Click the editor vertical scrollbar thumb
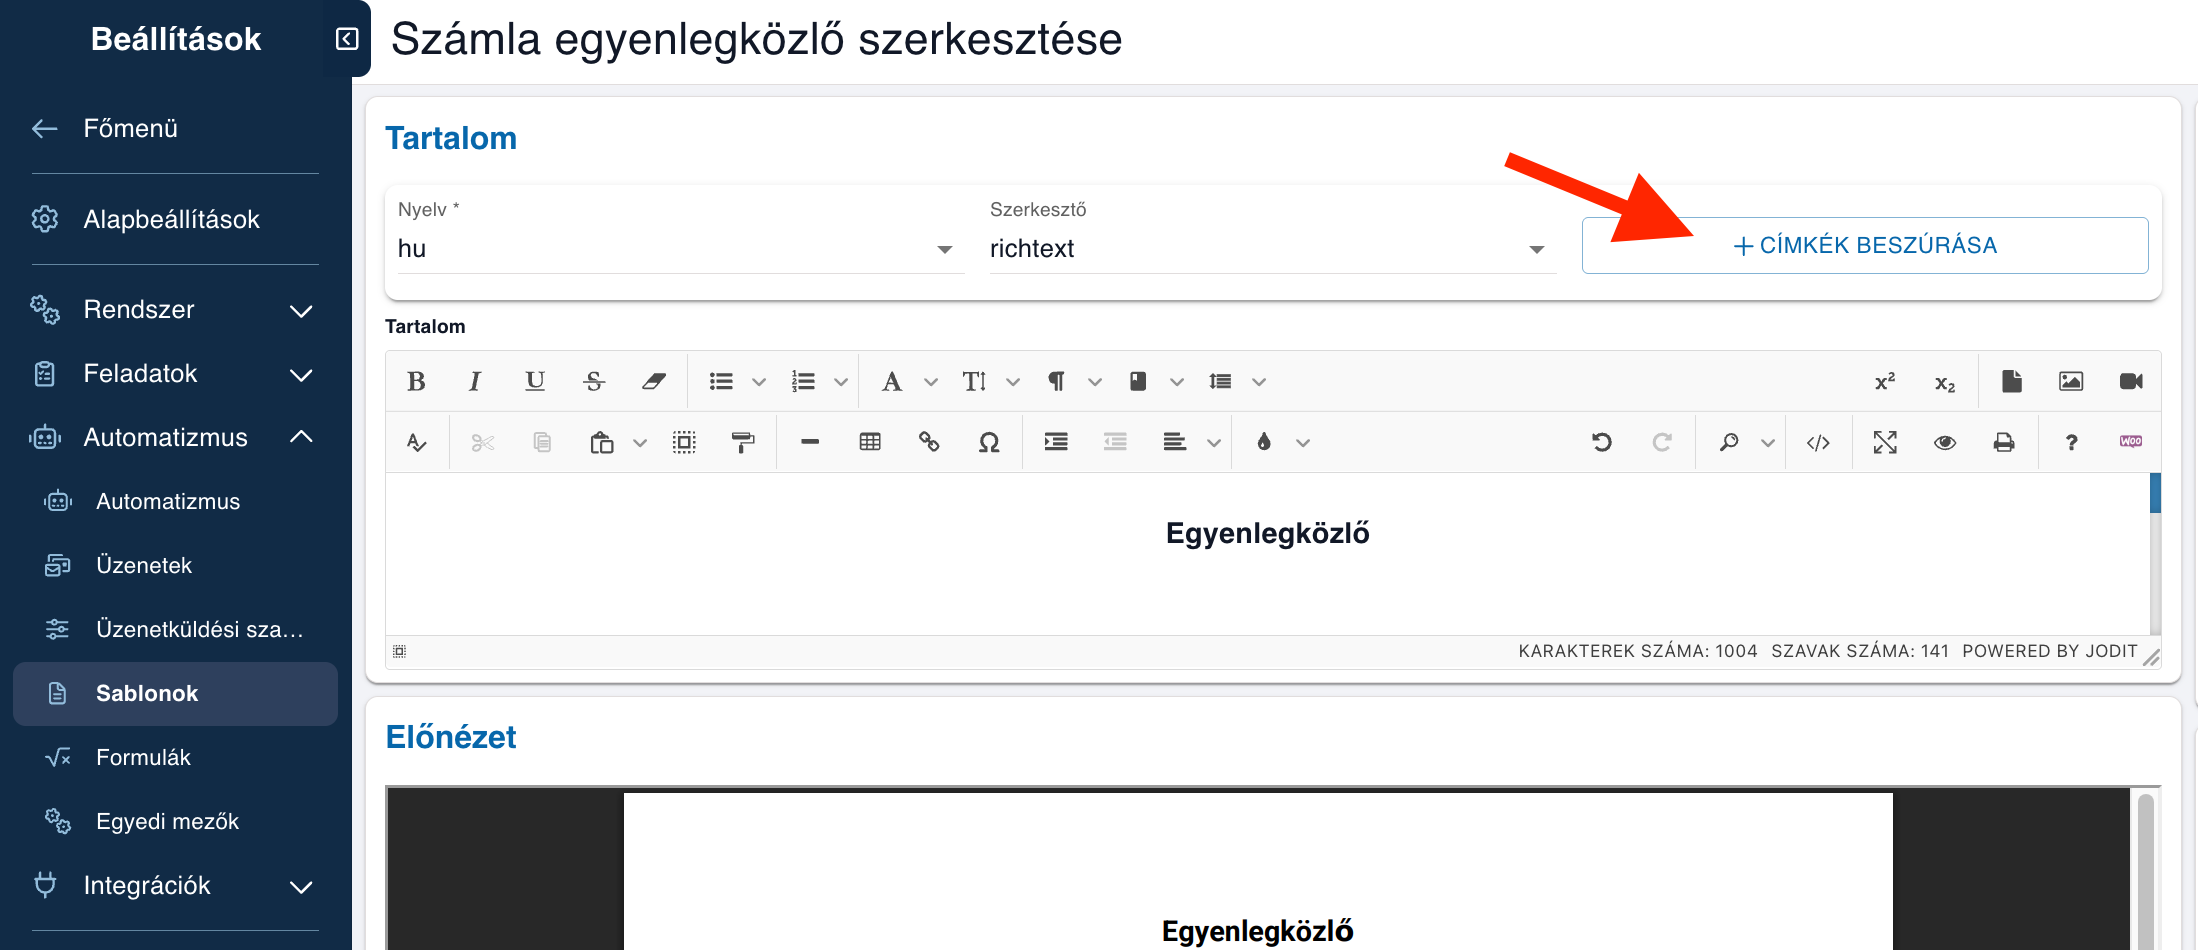This screenshot has width=2198, height=950. pos(2155,493)
